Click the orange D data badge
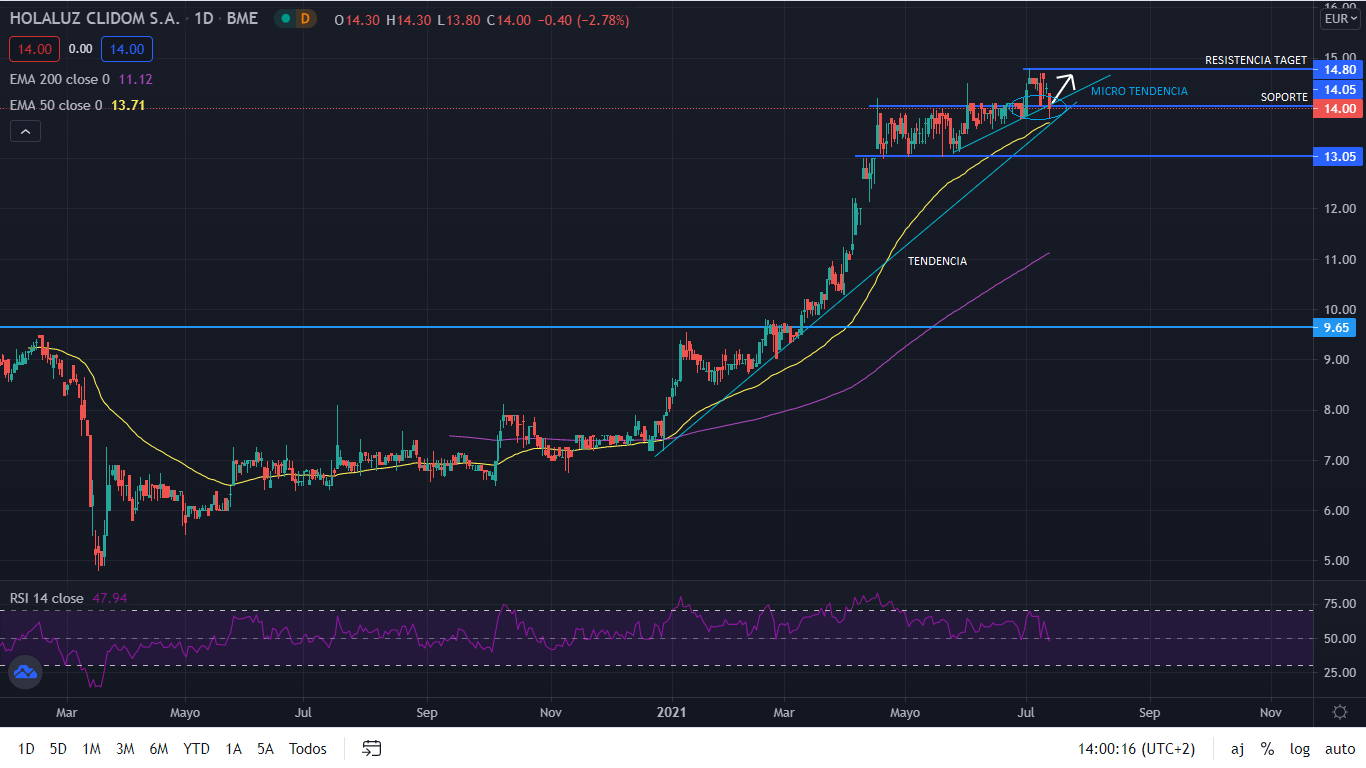This screenshot has height=768, width=1366. pos(305,19)
